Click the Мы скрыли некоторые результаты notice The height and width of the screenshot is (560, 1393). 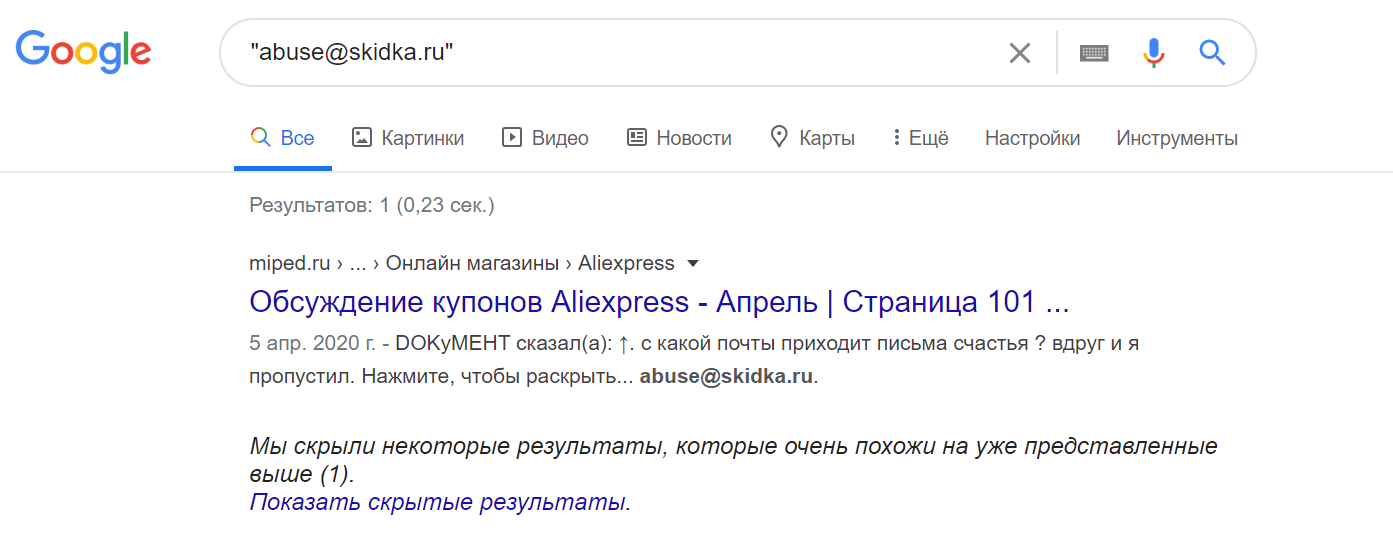tap(733, 459)
